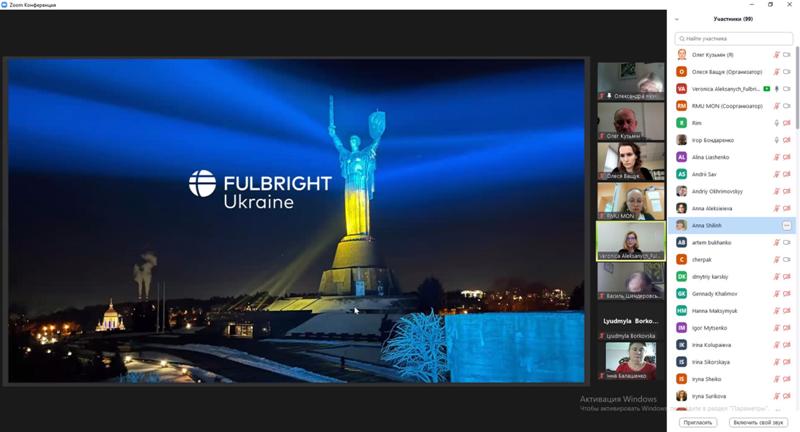Click the Василь Шиндеровський video thumbnail
The width and height of the screenshot is (800, 432).
coord(631,282)
